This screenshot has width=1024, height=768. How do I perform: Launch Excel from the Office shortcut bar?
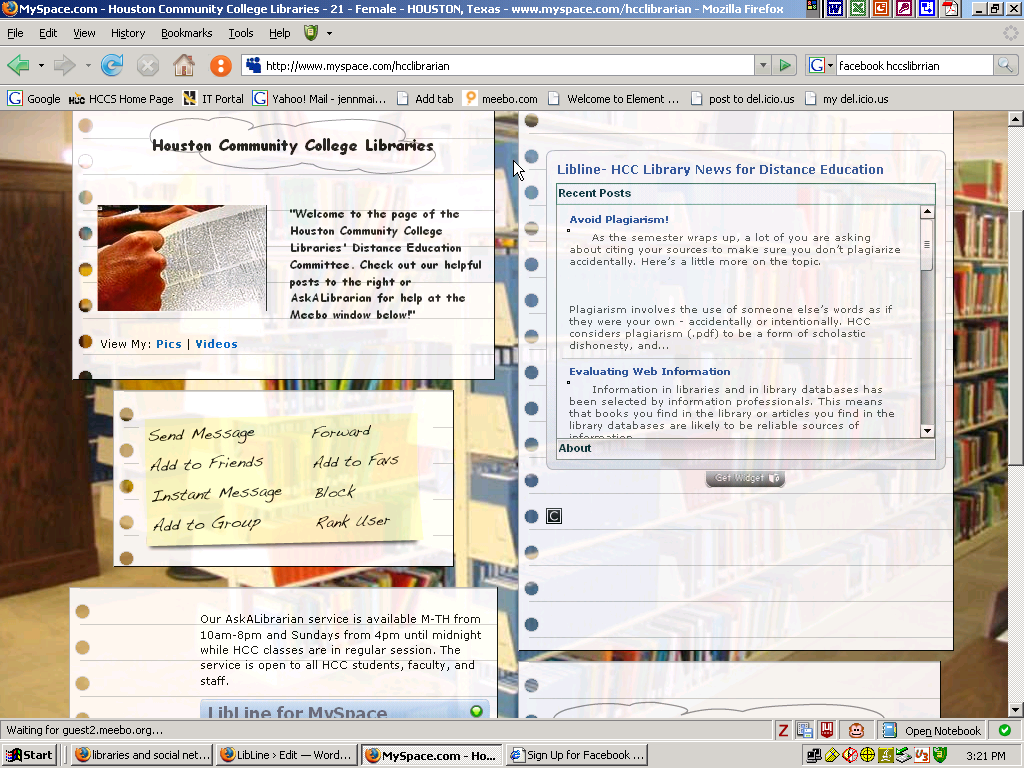tap(858, 8)
